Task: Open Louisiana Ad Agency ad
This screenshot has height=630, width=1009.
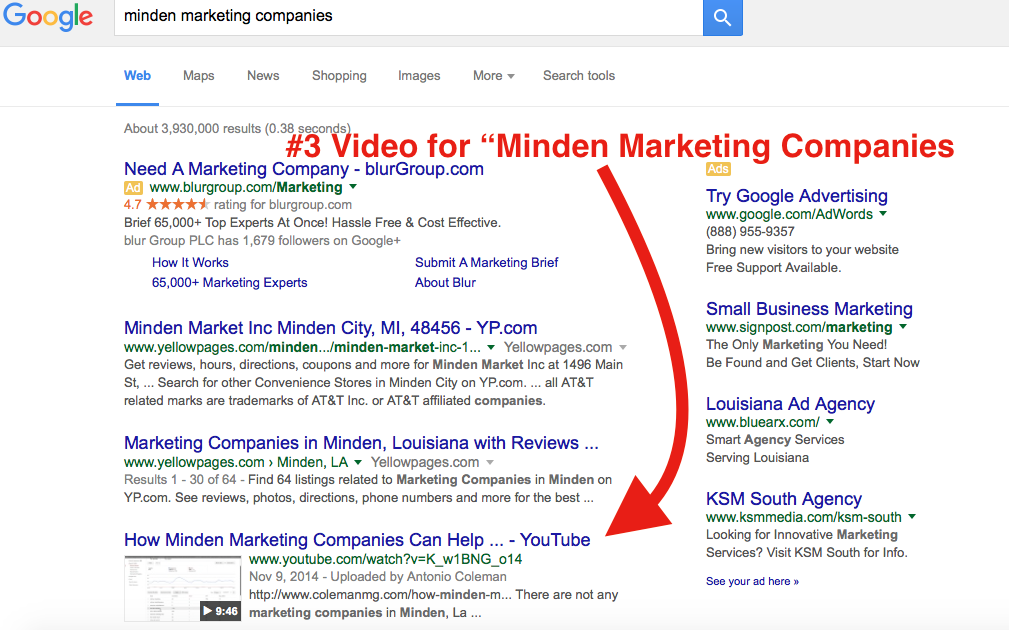Action: click(x=790, y=404)
